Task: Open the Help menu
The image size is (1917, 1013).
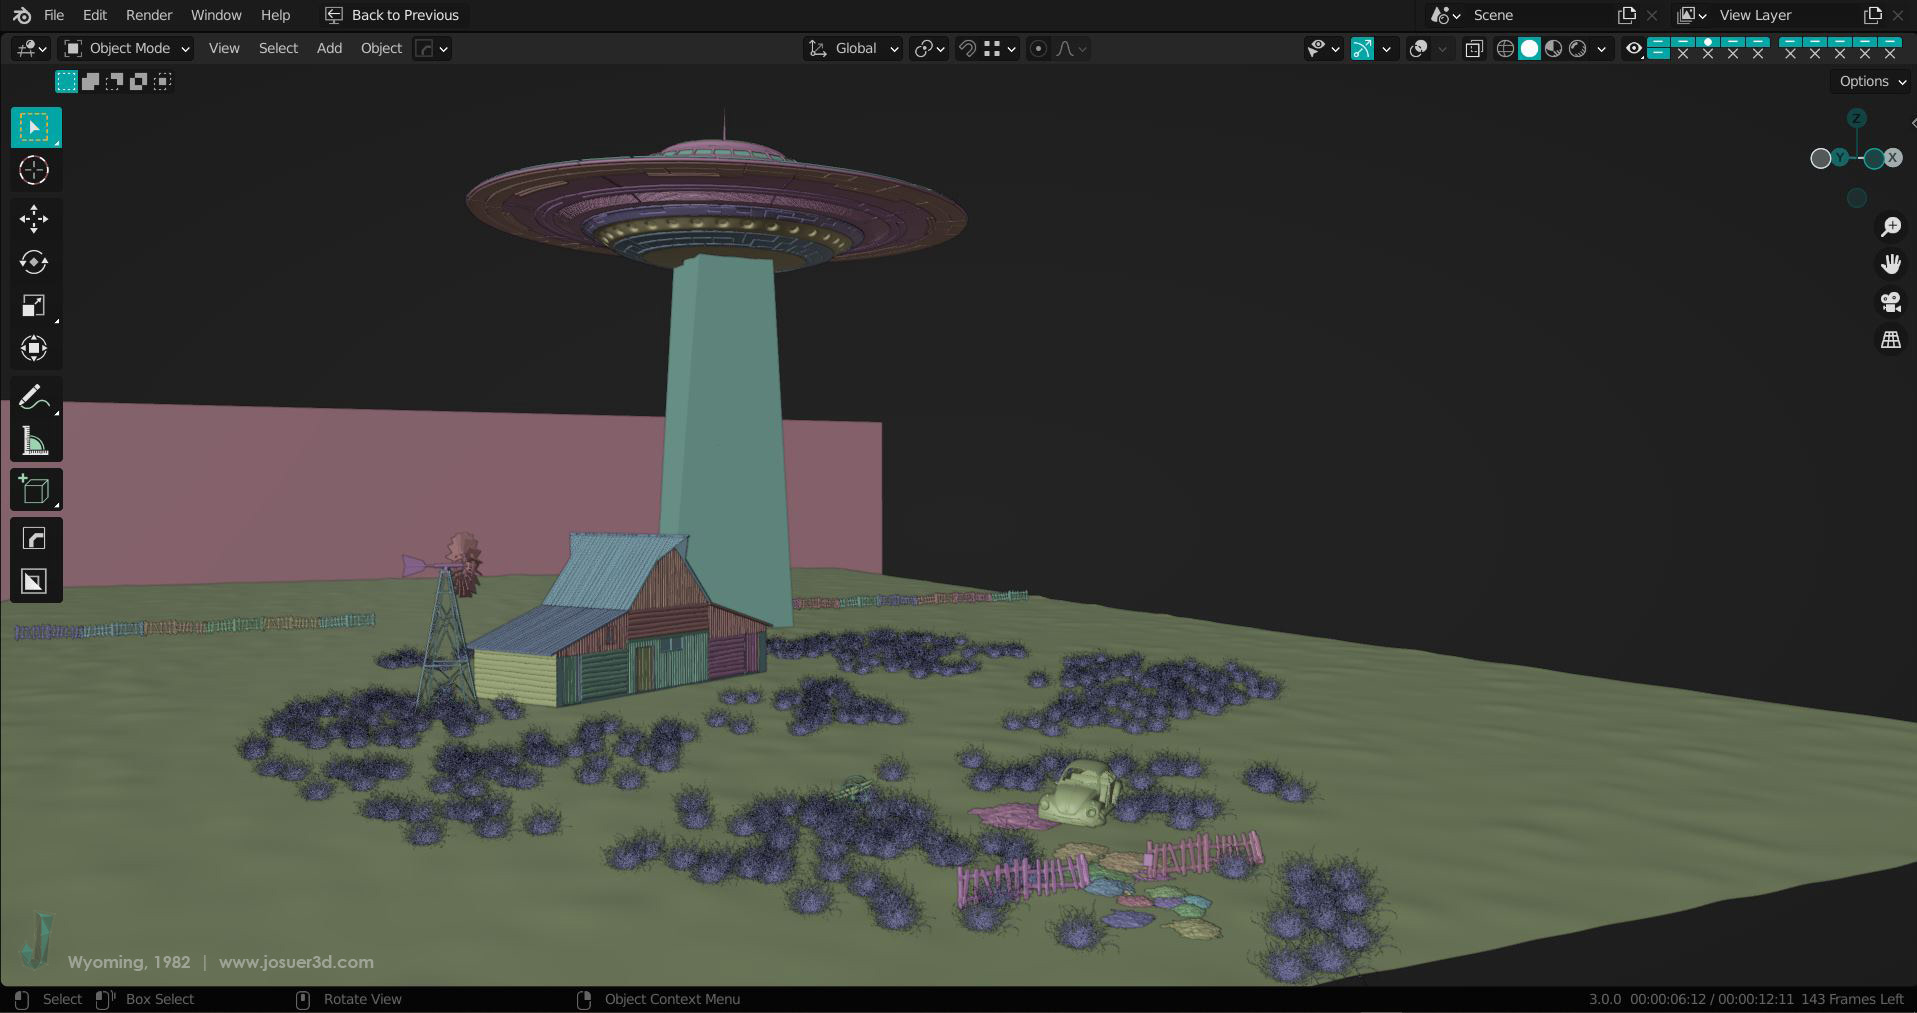Action: 275,15
